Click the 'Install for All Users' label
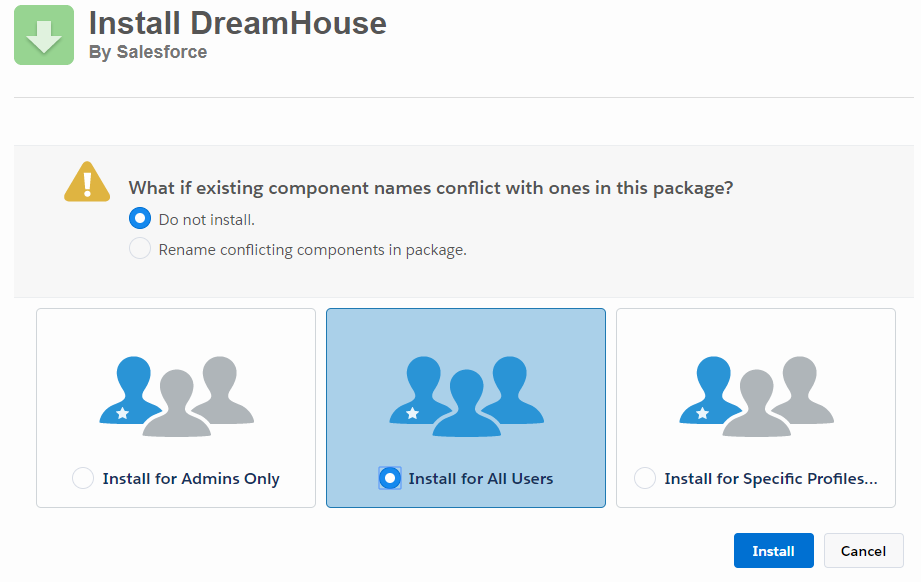Screen dimensions: 921x582 (x=481, y=479)
